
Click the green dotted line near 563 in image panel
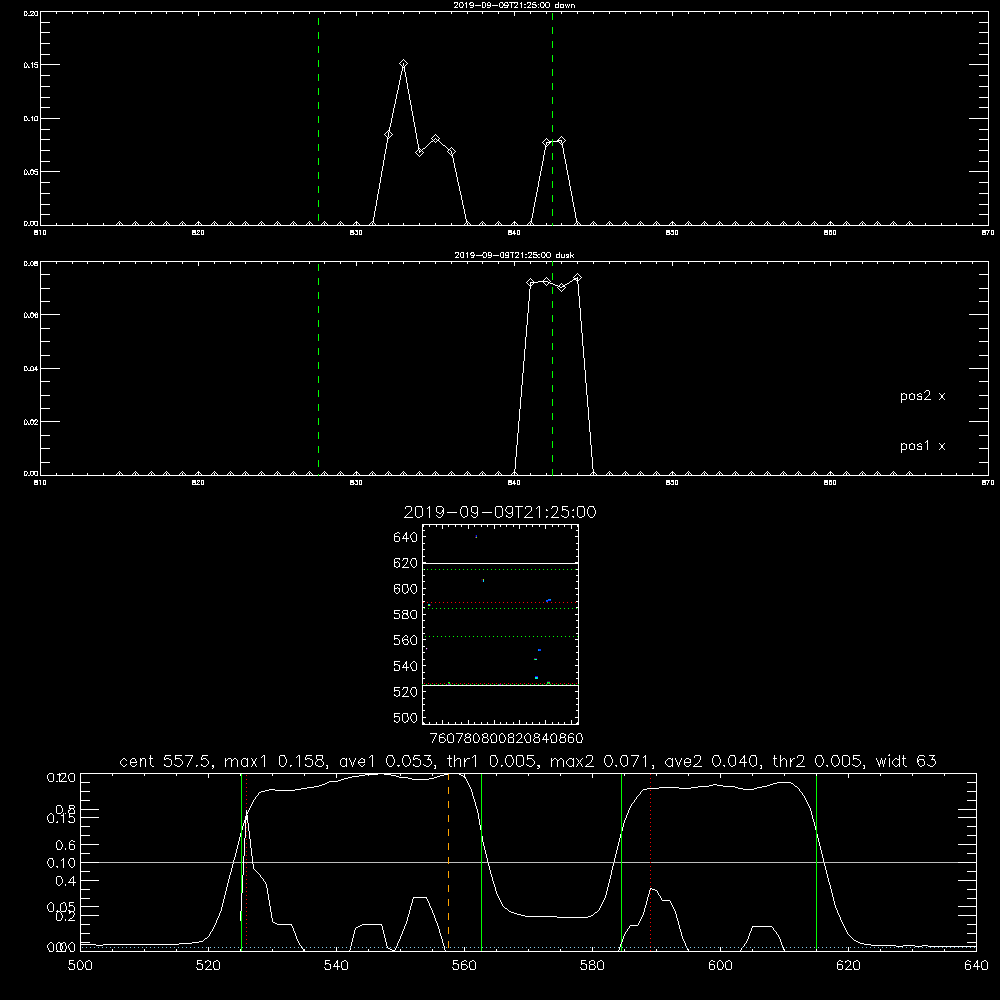(500, 636)
